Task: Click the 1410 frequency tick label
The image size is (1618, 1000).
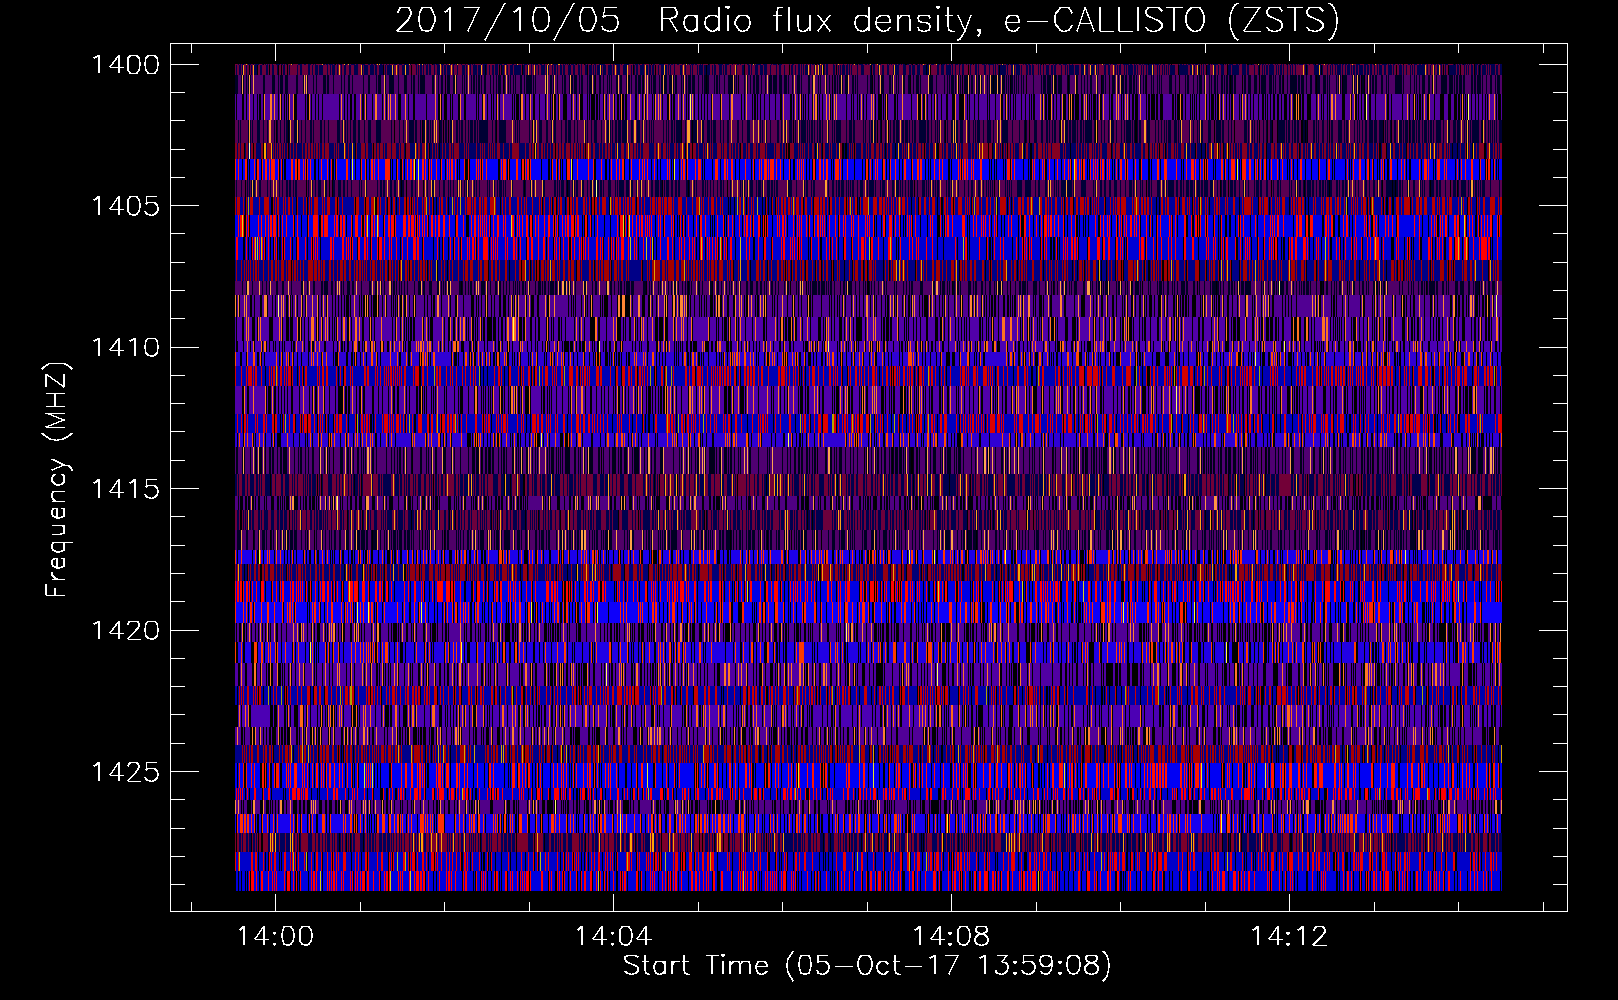Action: (x=125, y=348)
